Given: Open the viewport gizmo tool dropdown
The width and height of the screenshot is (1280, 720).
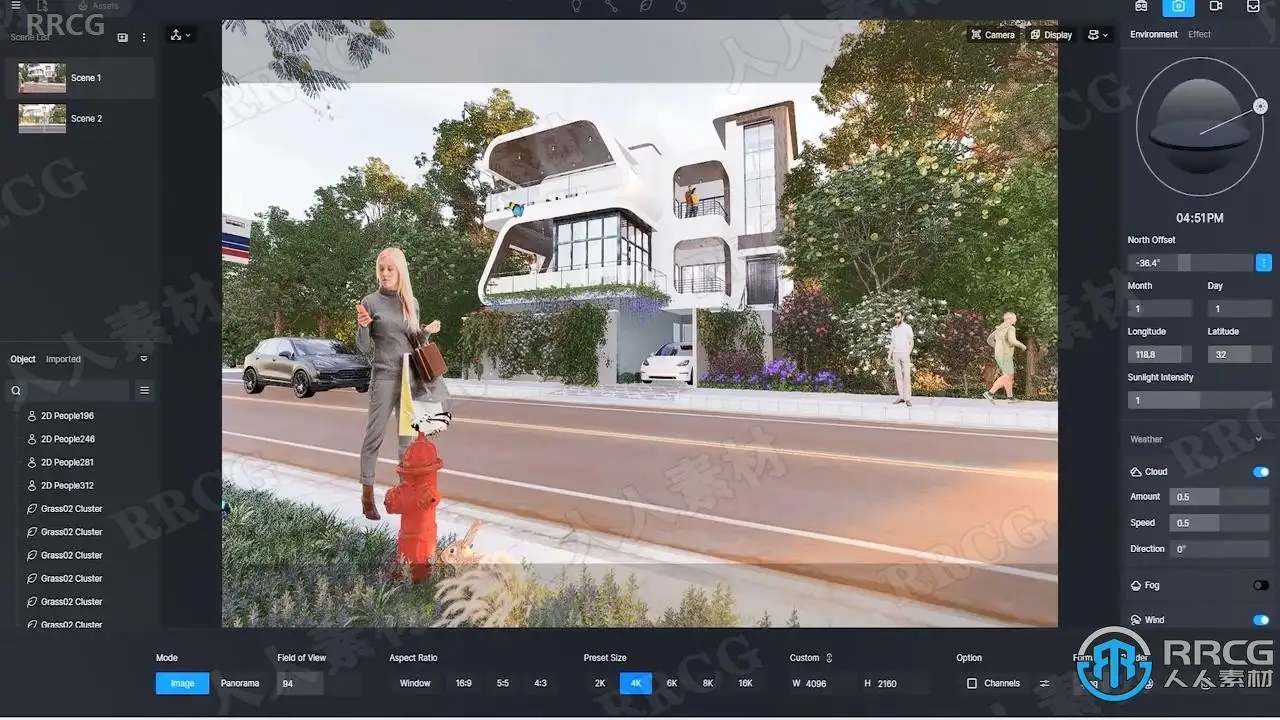Looking at the screenshot, I should pos(181,35).
